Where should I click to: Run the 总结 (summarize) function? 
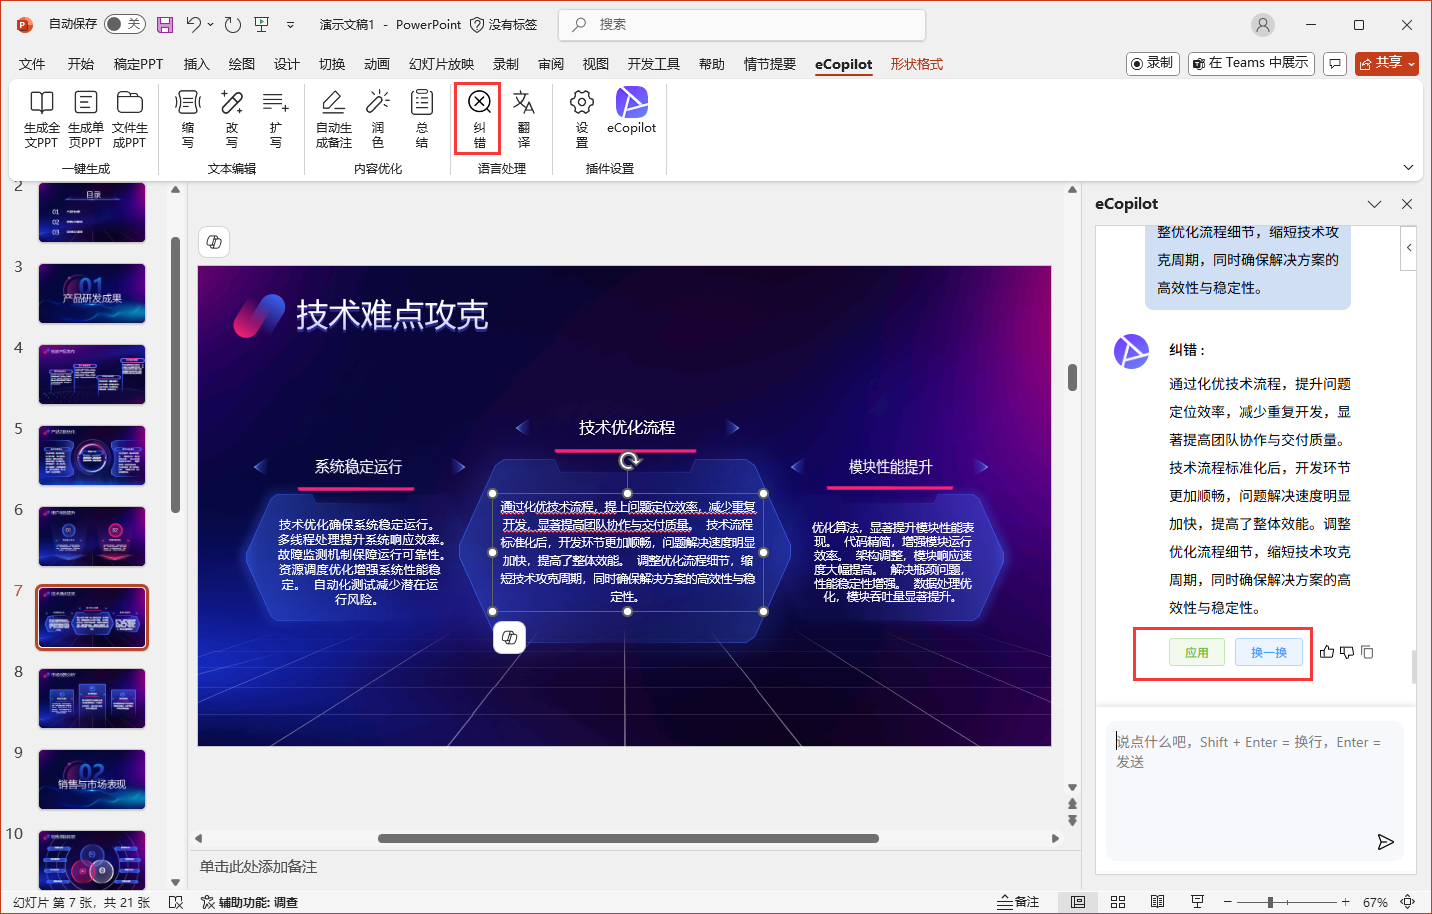[421, 118]
